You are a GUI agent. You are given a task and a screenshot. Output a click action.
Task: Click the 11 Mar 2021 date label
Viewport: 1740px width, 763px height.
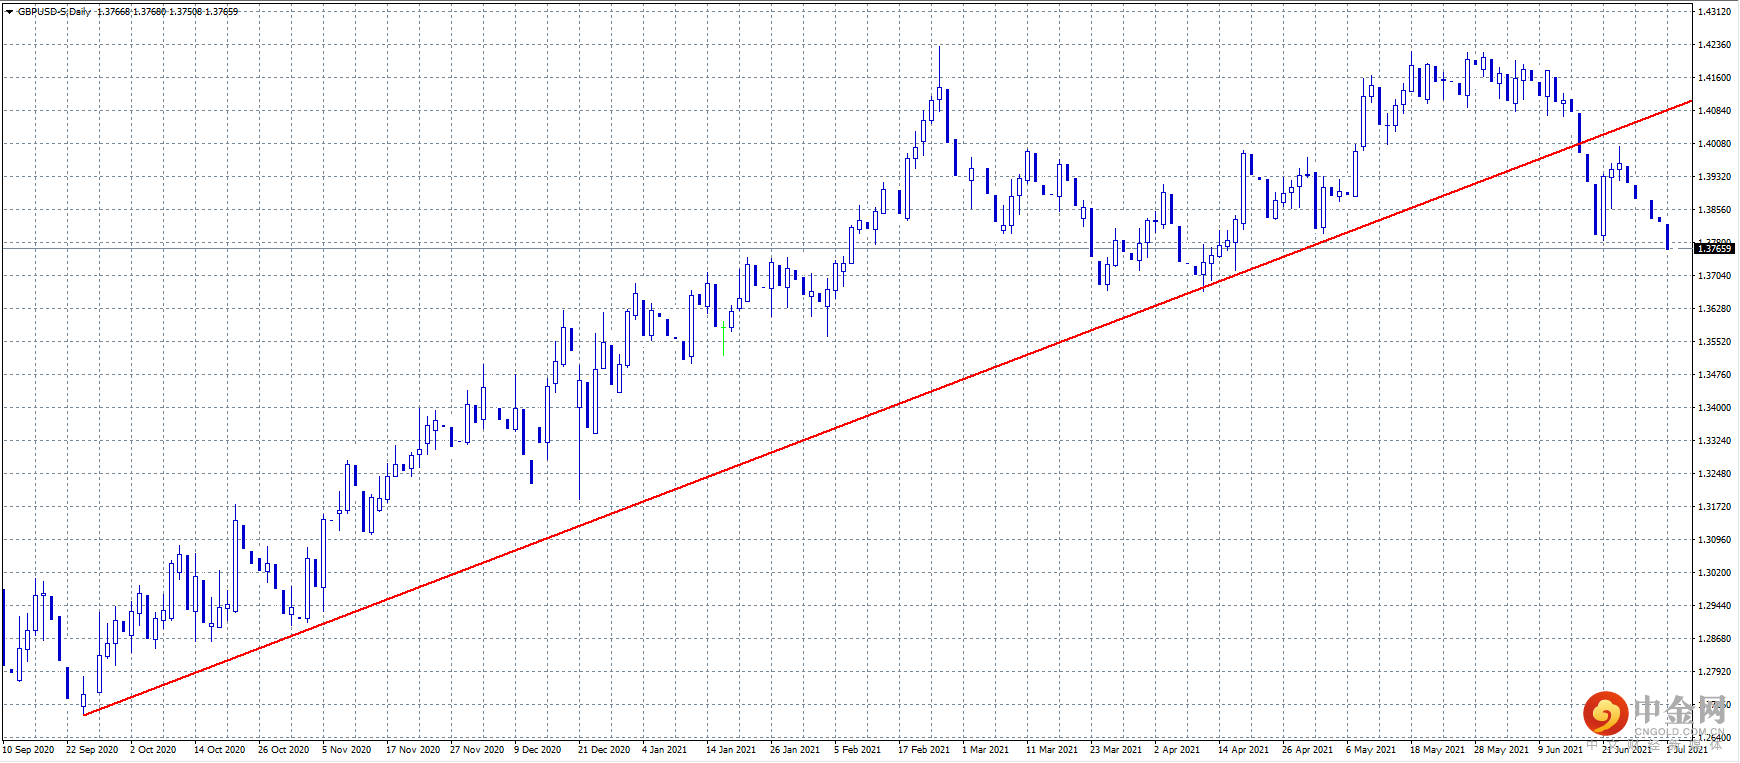[1052, 750]
